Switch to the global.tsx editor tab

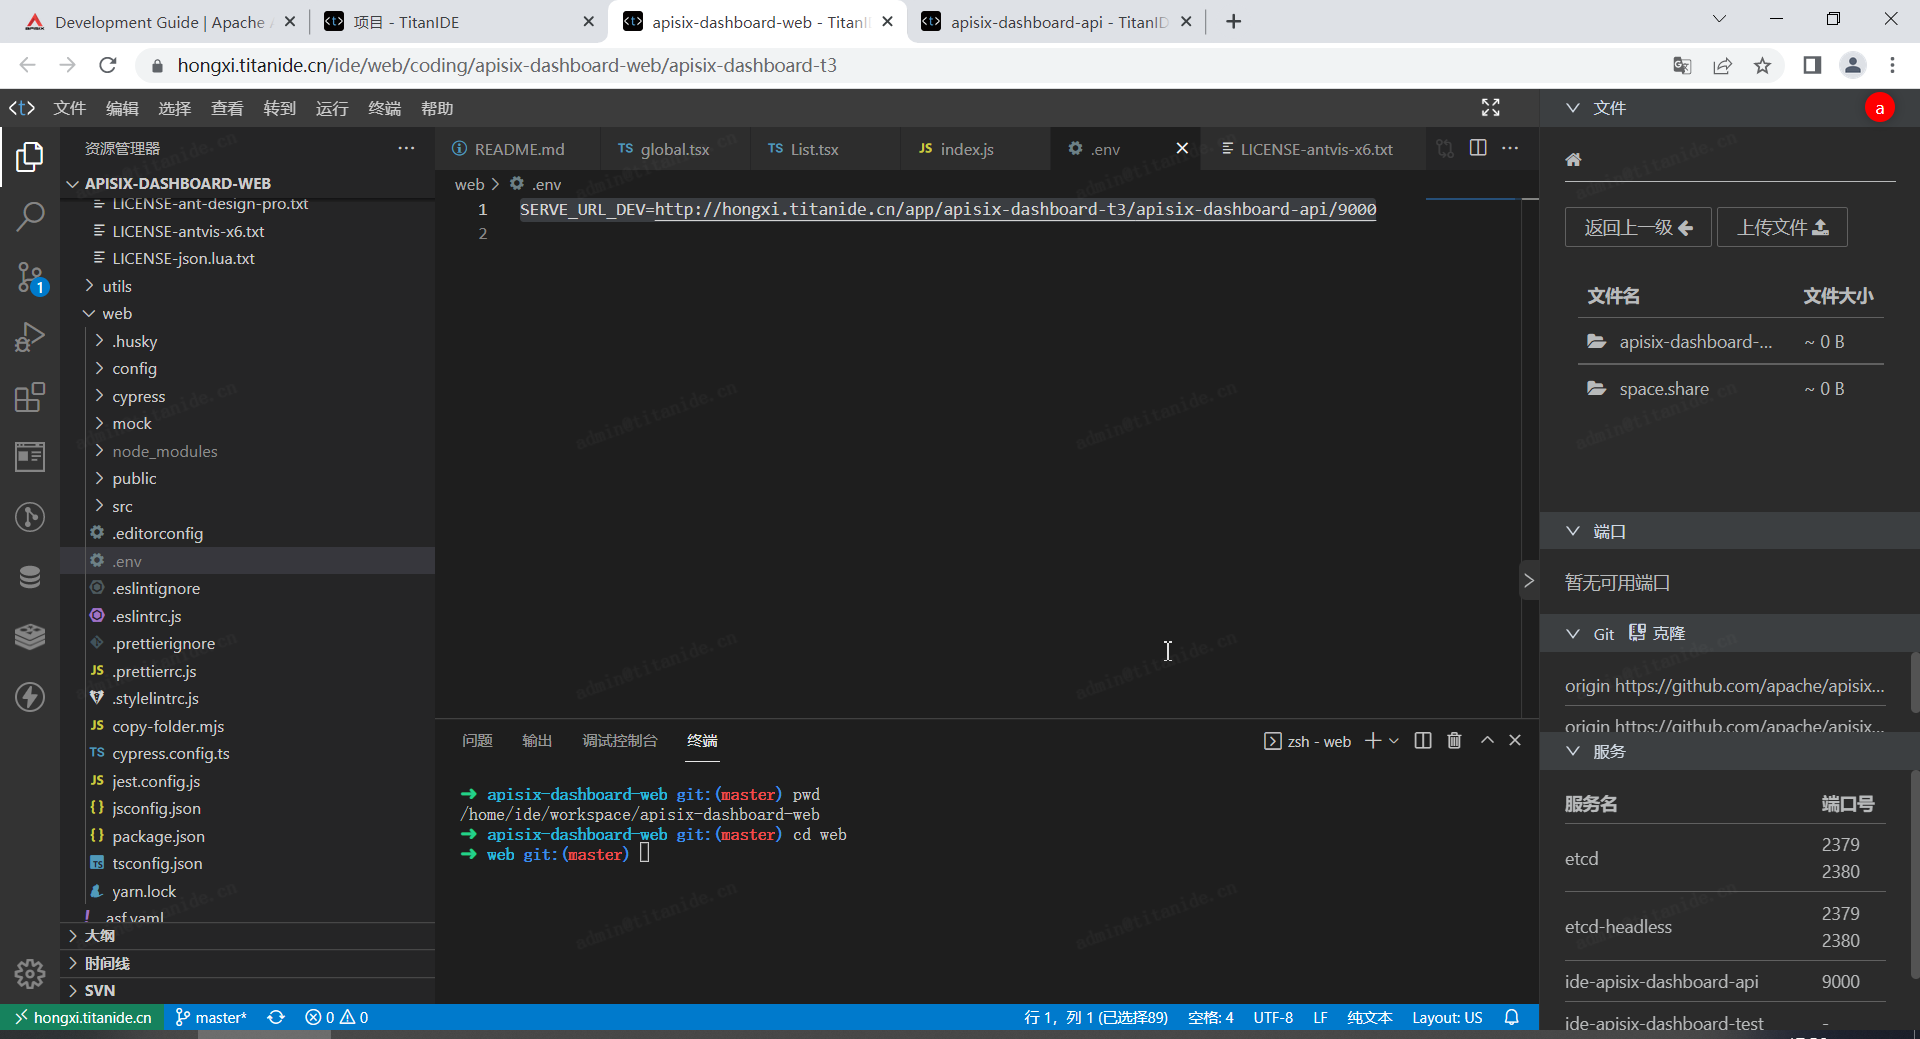click(673, 149)
